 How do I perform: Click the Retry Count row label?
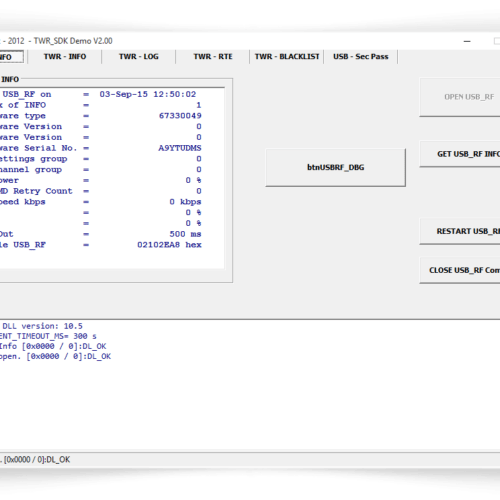[36, 191]
